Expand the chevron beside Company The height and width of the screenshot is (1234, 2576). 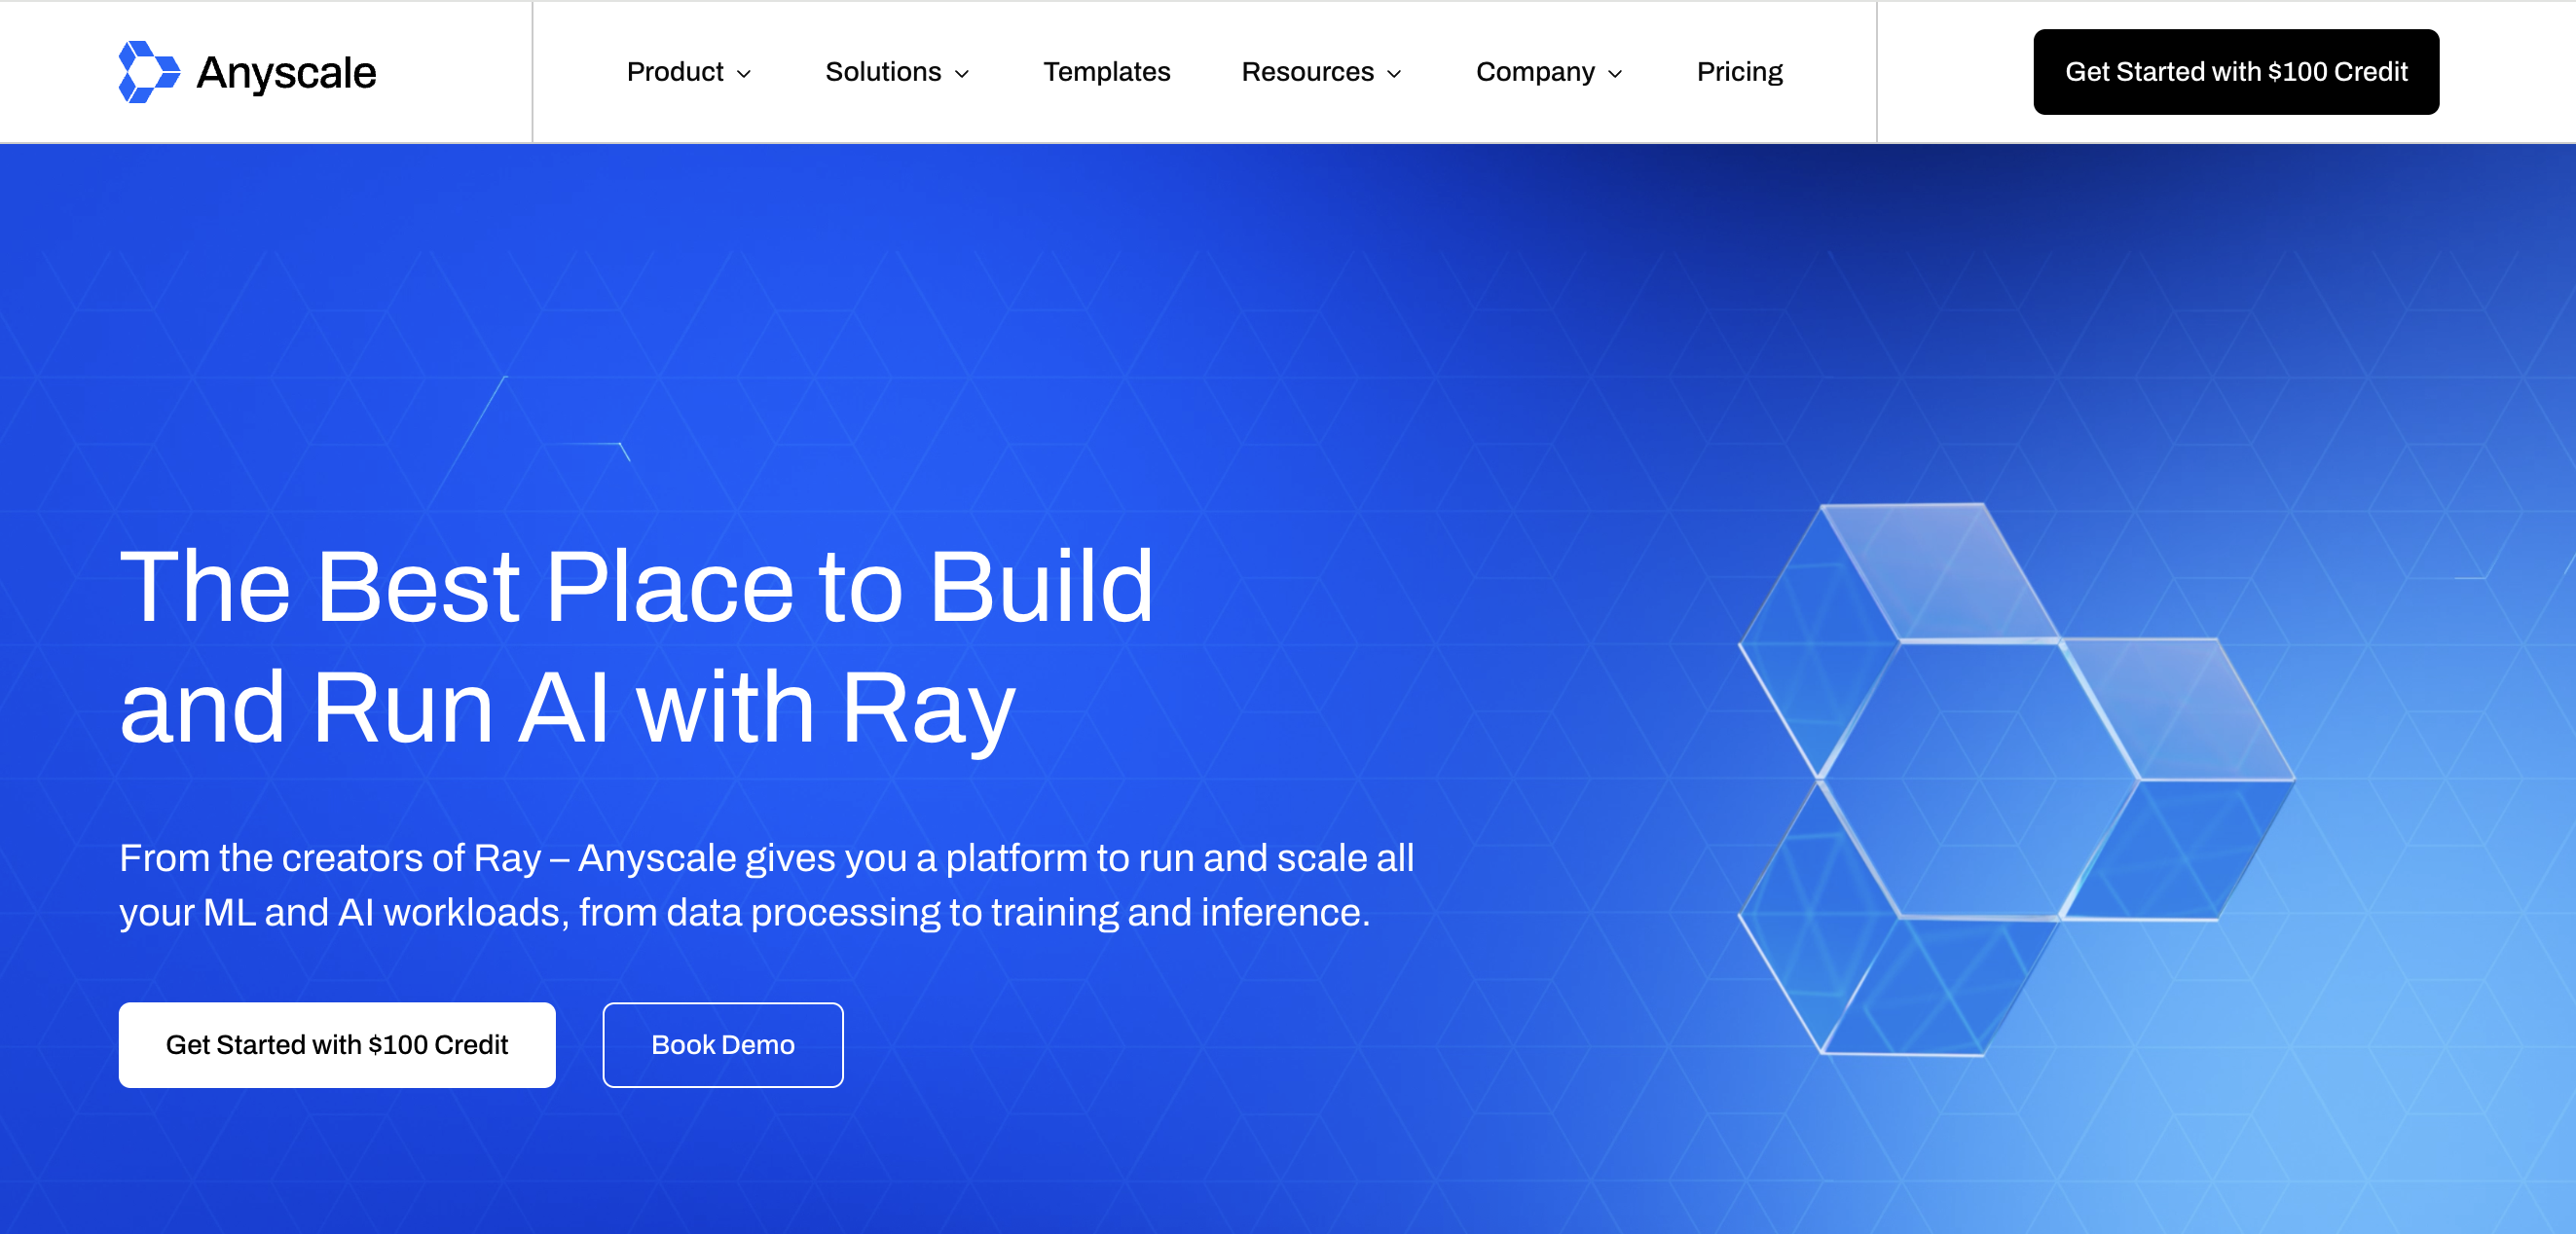point(1615,74)
